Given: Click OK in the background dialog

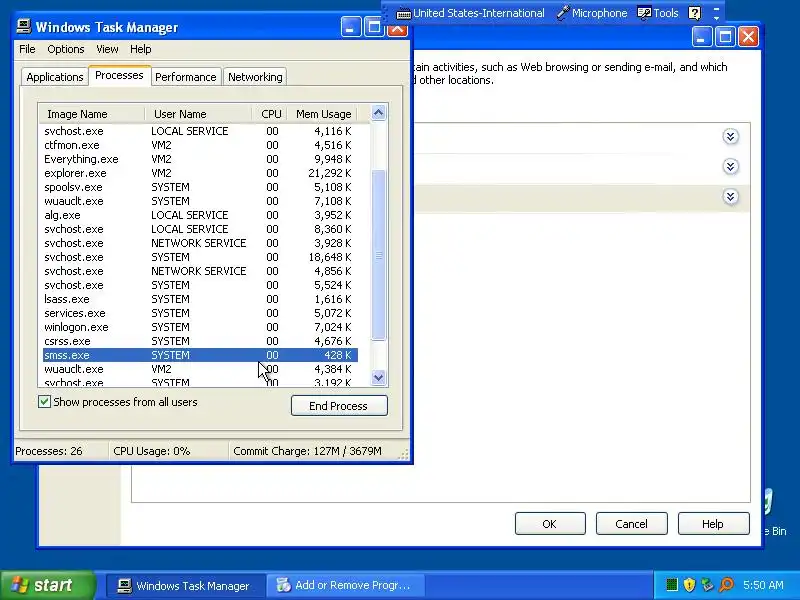Looking at the screenshot, I should tap(550, 524).
